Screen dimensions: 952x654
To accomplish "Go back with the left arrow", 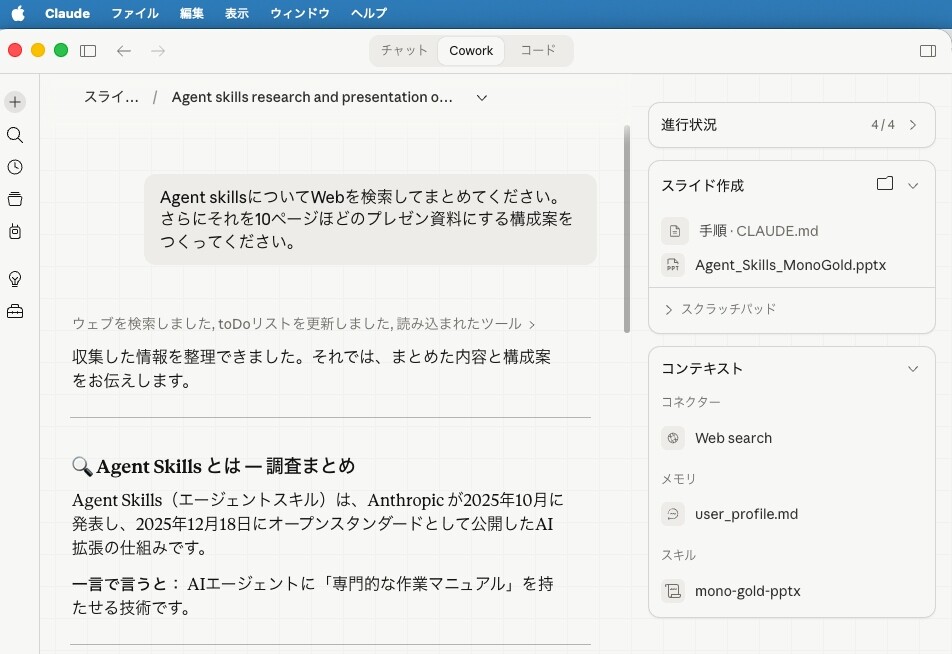I will pos(124,51).
